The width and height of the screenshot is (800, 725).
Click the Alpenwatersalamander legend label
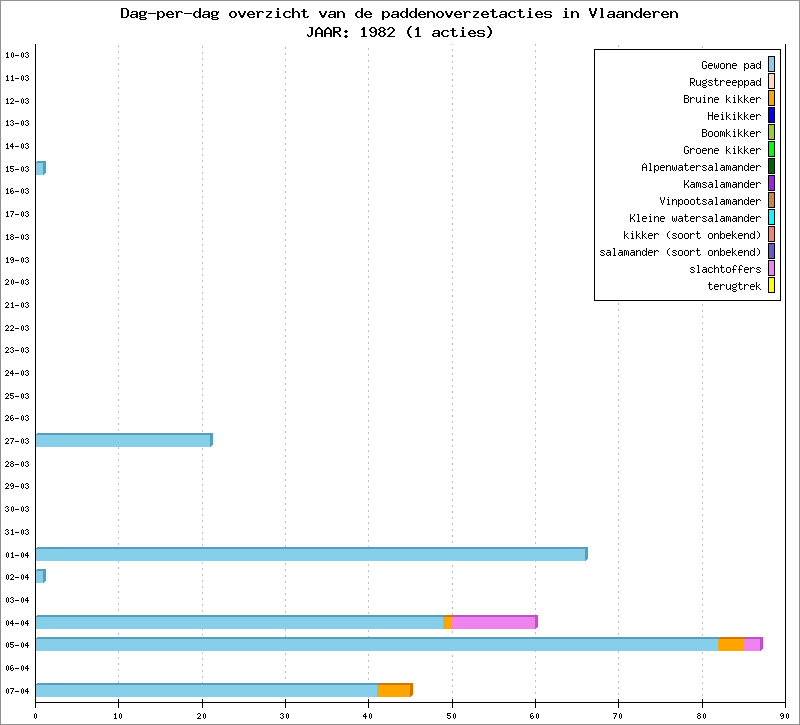click(701, 167)
